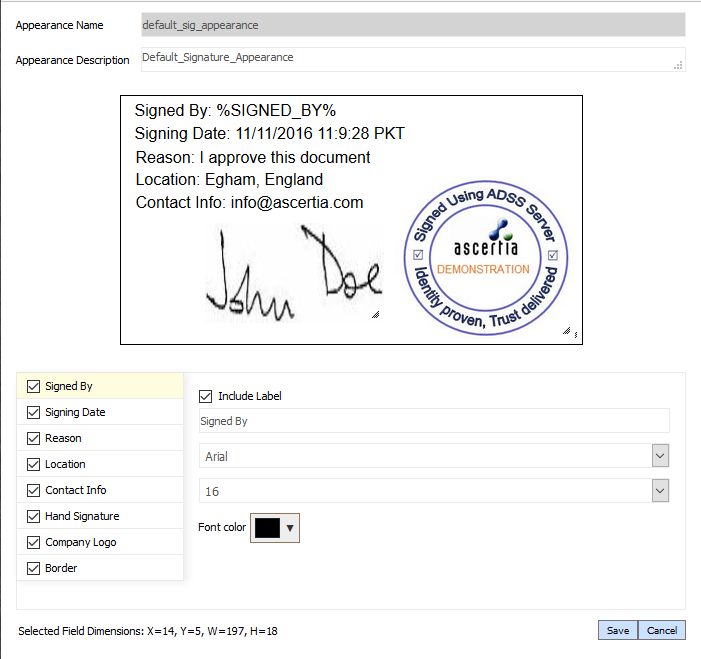Disable the Include Label checkbox
701x659 pixels.
point(206,396)
